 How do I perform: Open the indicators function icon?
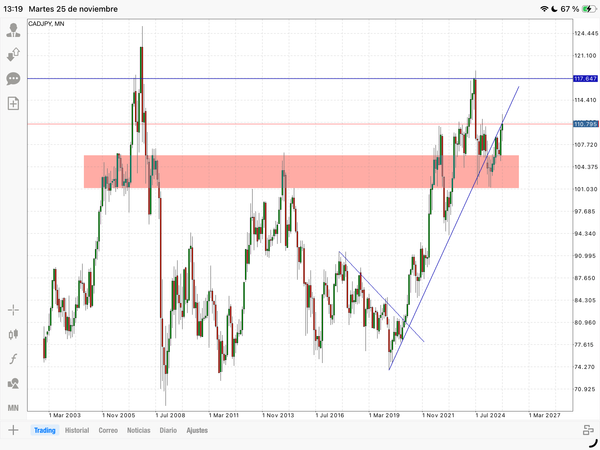[13, 359]
